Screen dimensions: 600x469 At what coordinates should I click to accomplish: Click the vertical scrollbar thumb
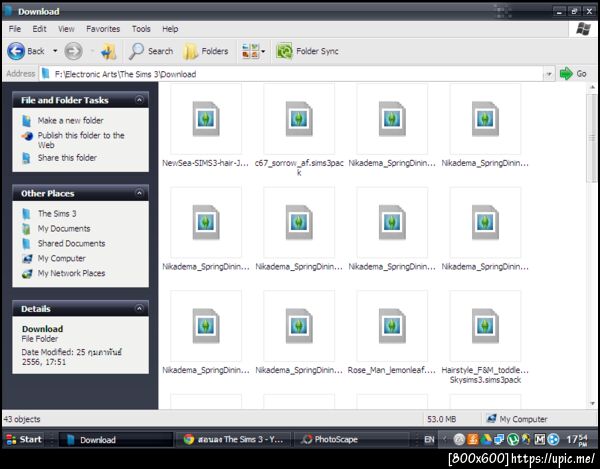click(592, 138)
